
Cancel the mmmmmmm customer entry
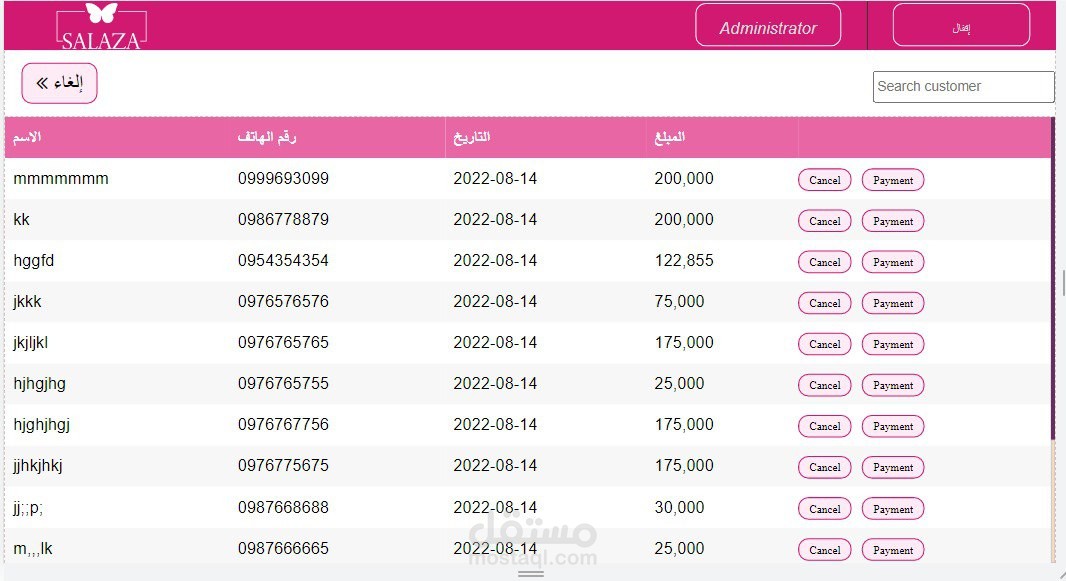[825, 180]
